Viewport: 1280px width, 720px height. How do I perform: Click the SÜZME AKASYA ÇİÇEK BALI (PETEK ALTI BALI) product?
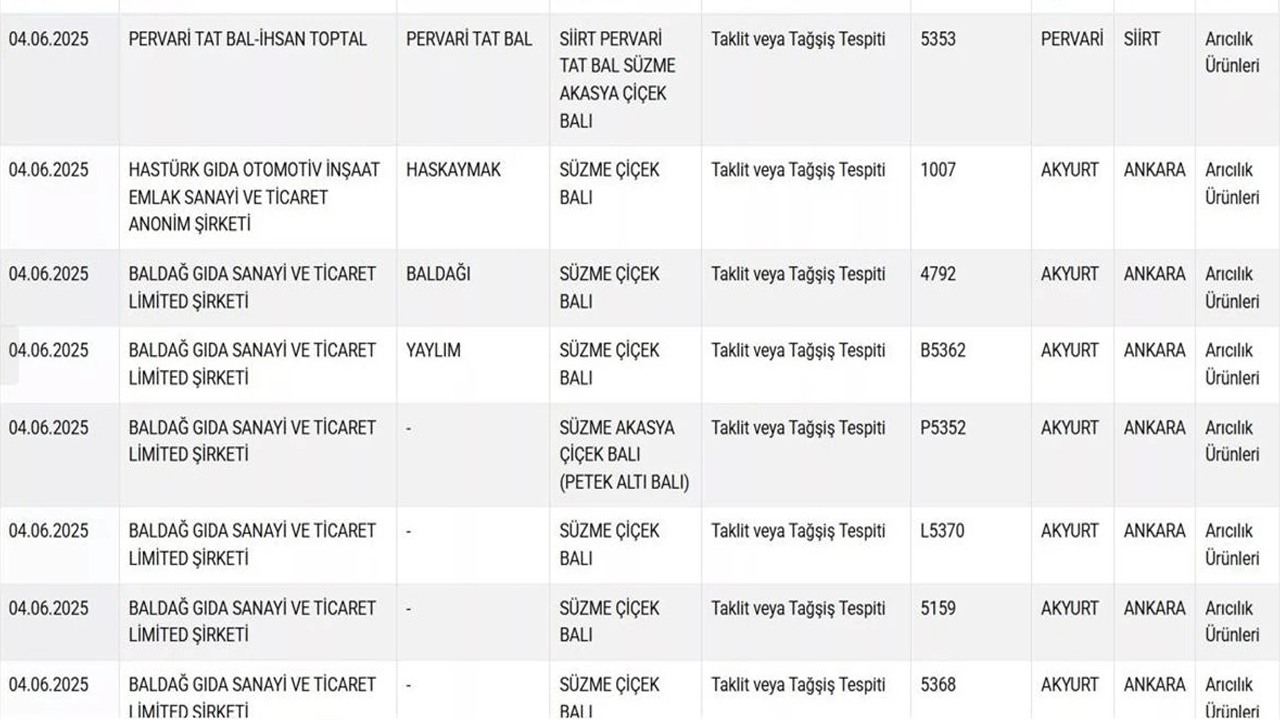point(623,455)
